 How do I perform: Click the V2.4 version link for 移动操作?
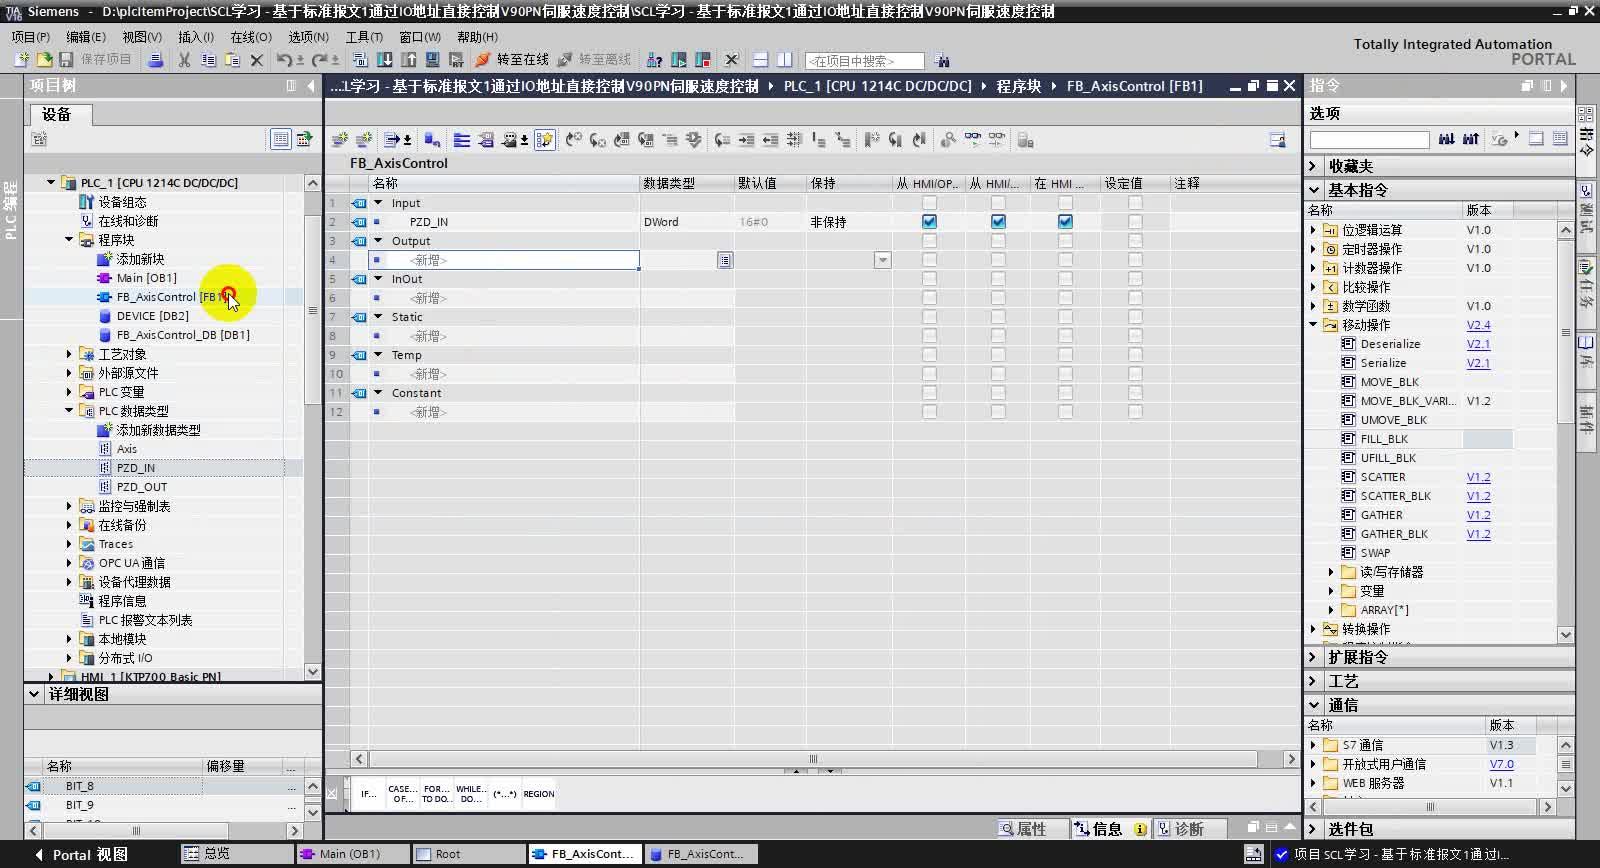(1478, 325)
